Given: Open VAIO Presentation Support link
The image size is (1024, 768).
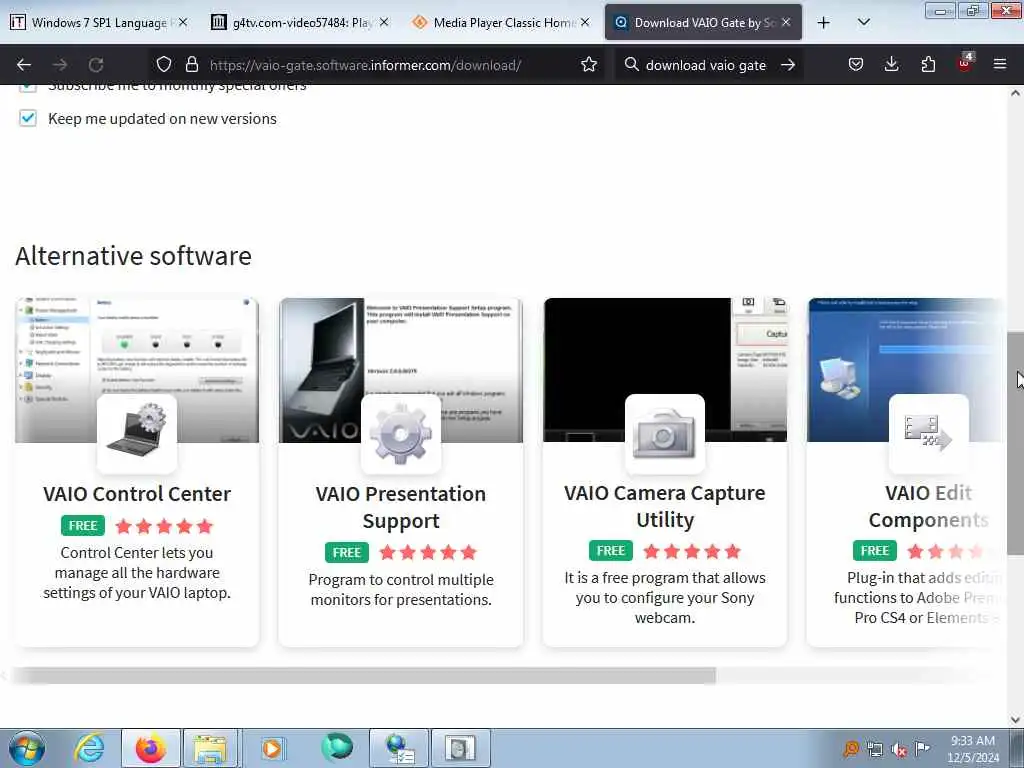Looking at the screenshot, I should [400, 507].
